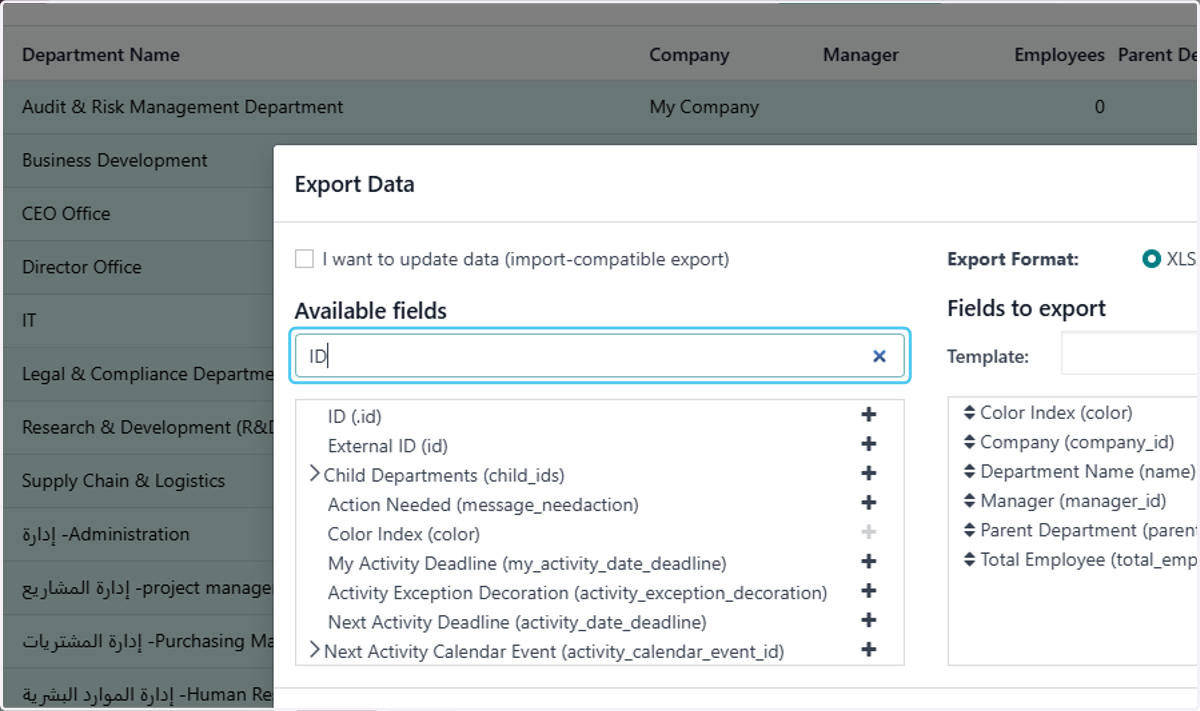This screenshot has height=711, width=1200.
Task: Select Company (company_id) in fields to export
Action: pyautogui.click(x=1077, y=442)
